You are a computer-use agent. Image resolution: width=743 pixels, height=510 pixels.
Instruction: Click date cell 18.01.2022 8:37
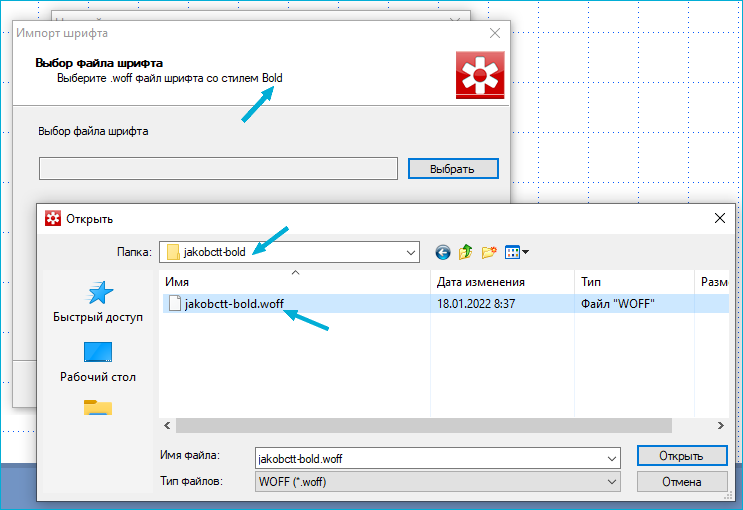476,304
